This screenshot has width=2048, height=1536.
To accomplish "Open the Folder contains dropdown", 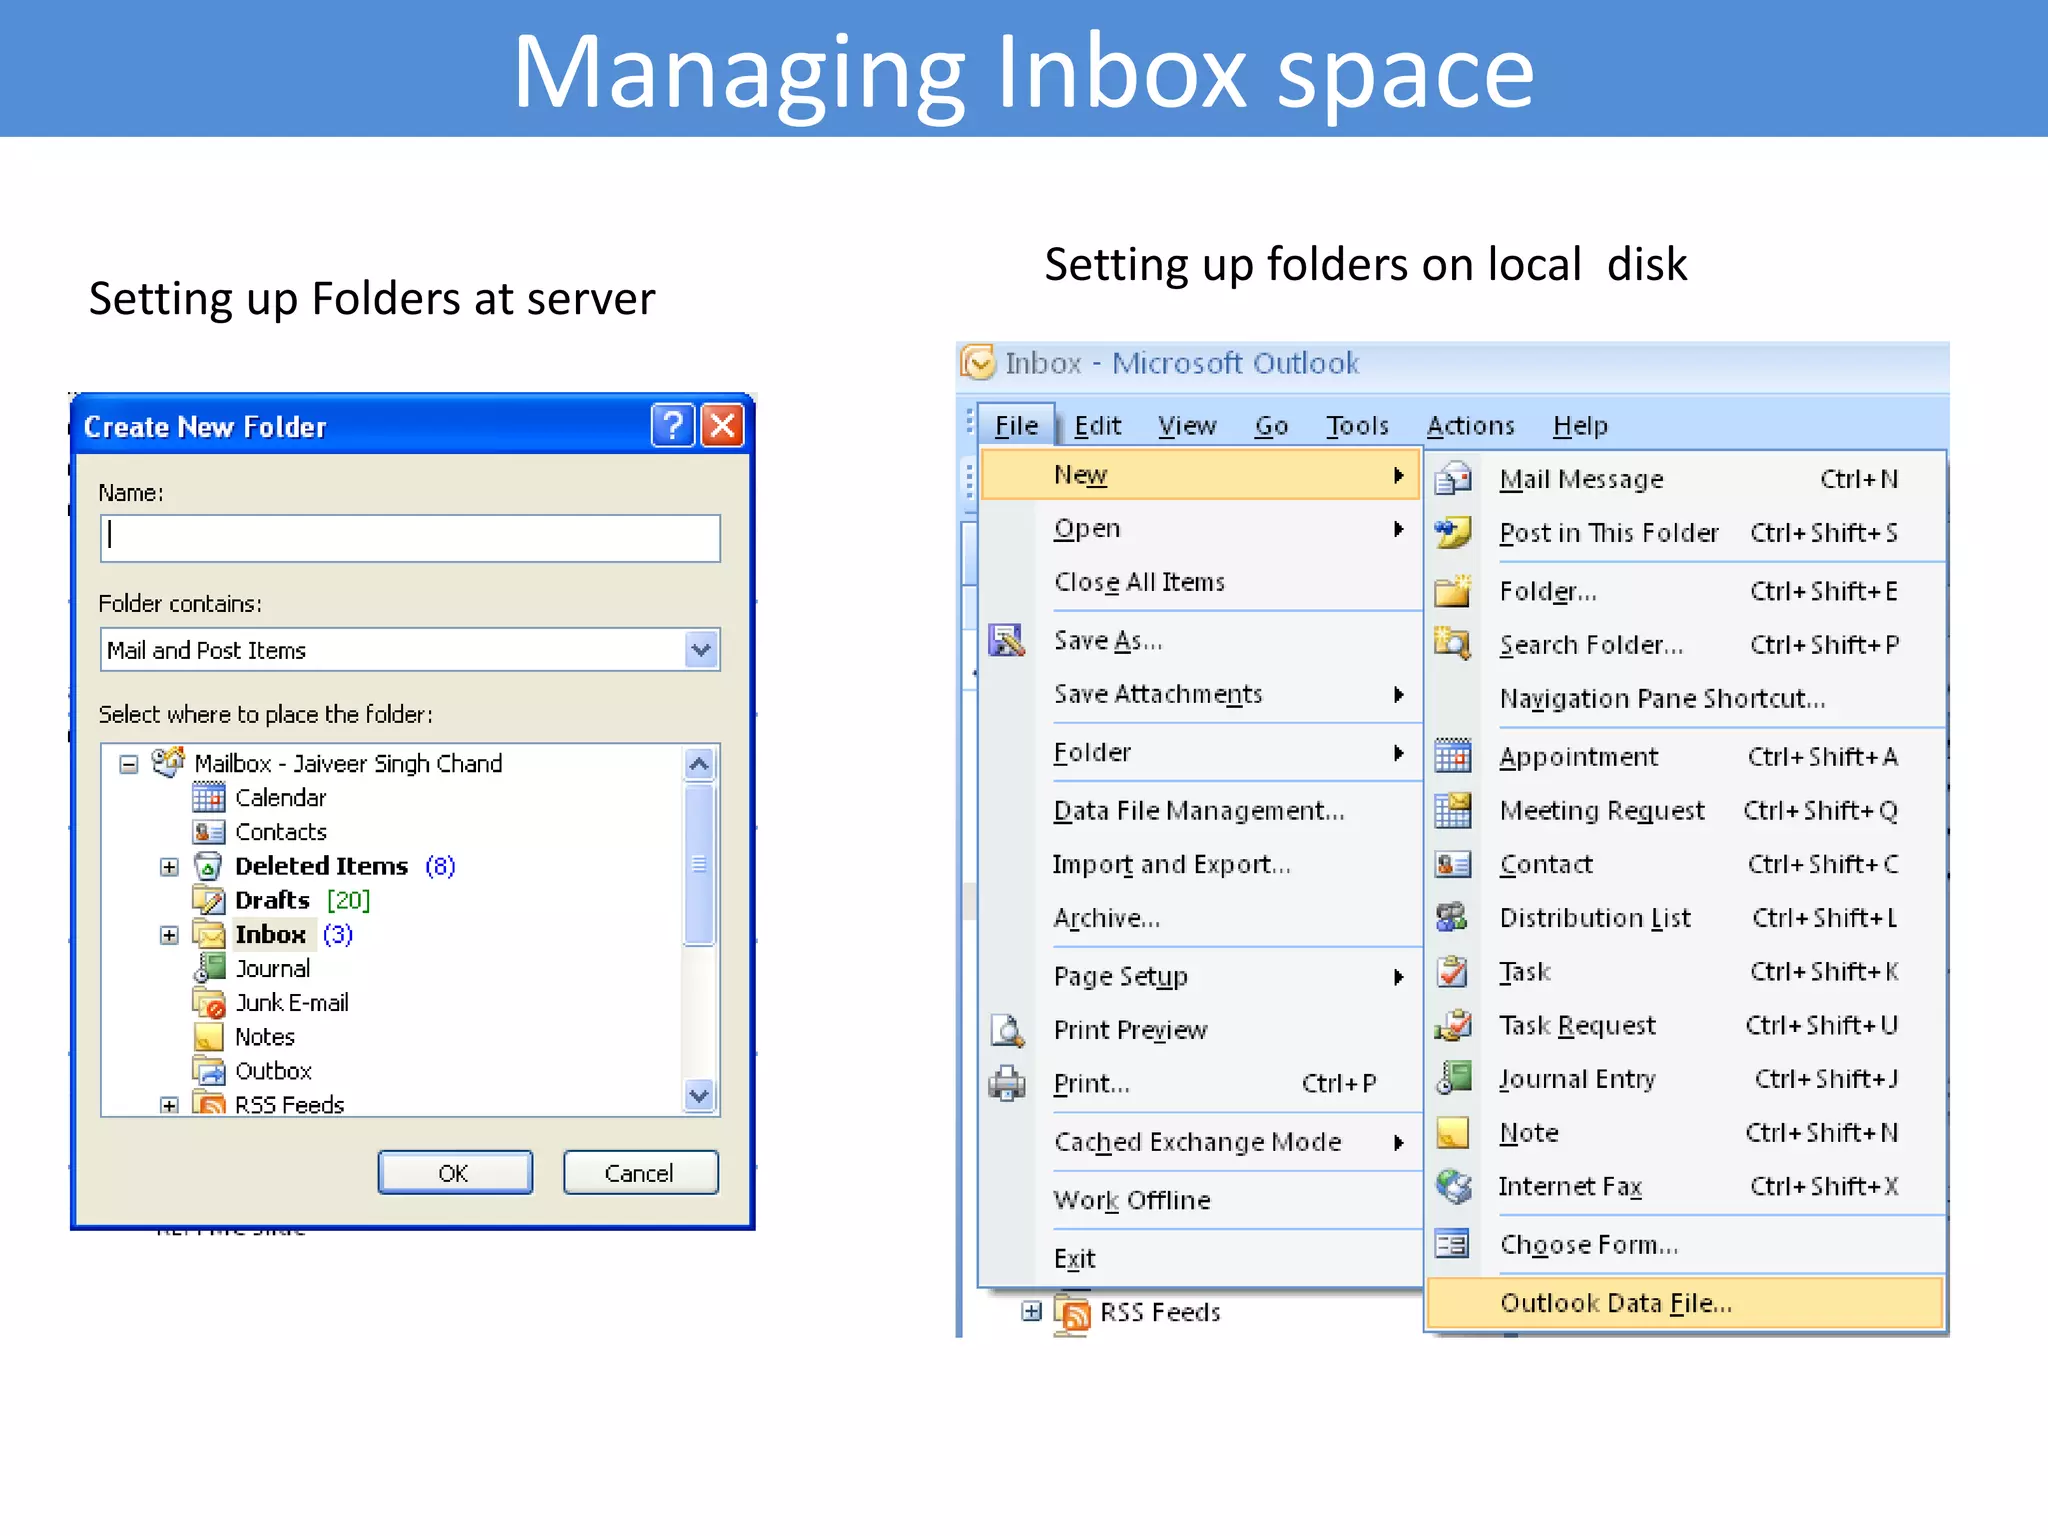I will click(702, 650).
